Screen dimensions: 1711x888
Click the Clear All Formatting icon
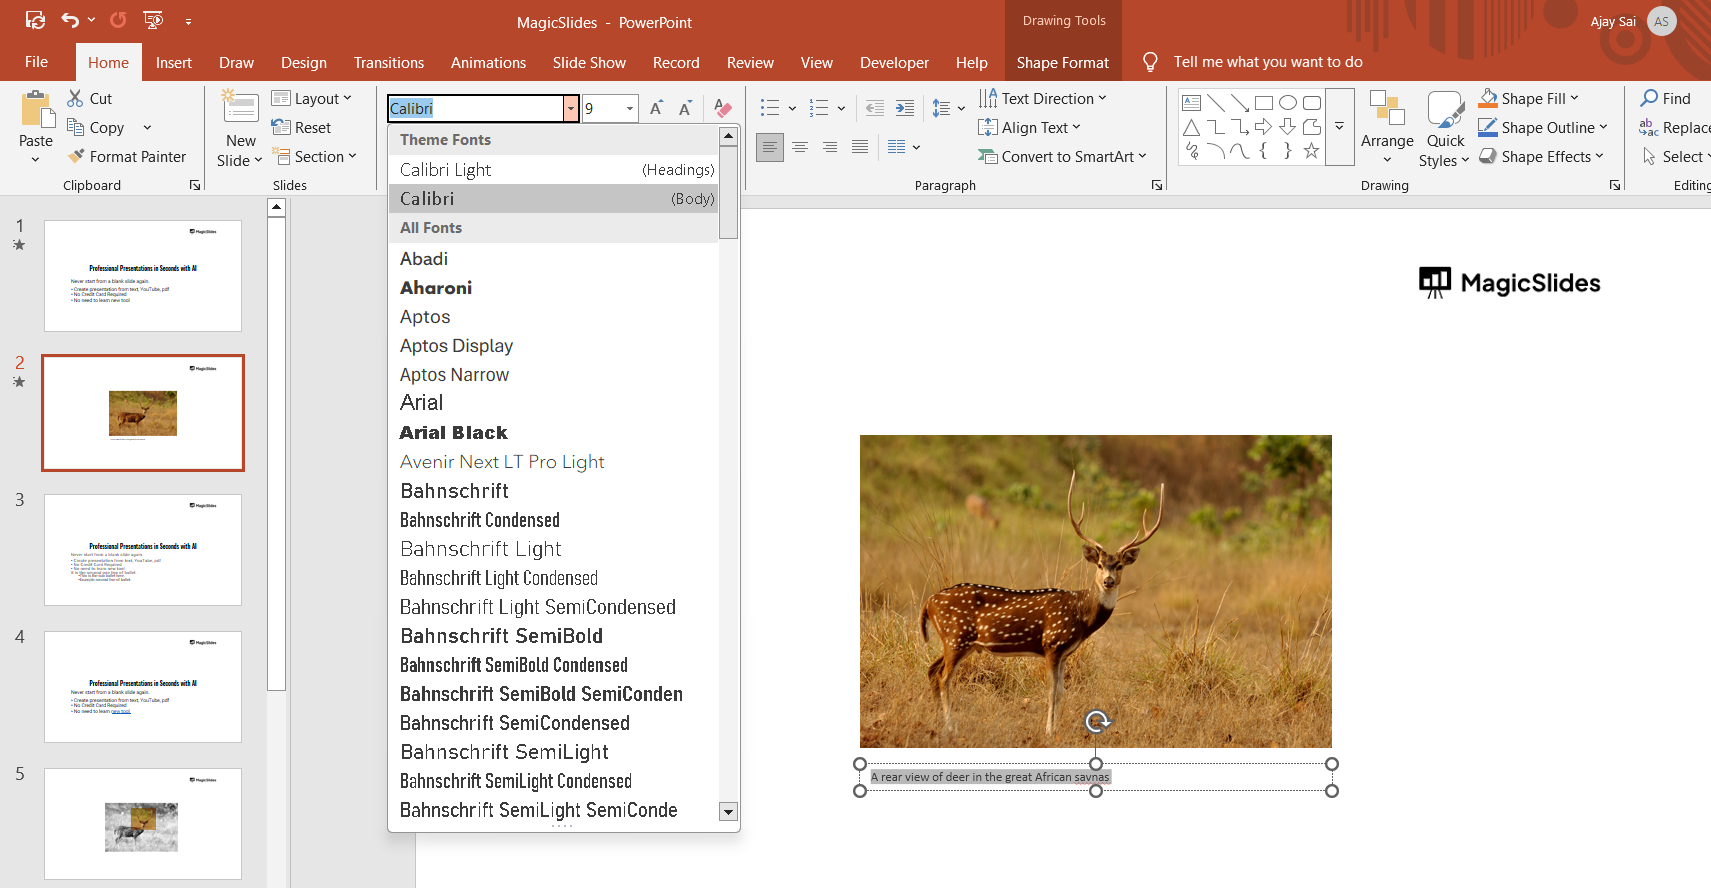(723, 108)
